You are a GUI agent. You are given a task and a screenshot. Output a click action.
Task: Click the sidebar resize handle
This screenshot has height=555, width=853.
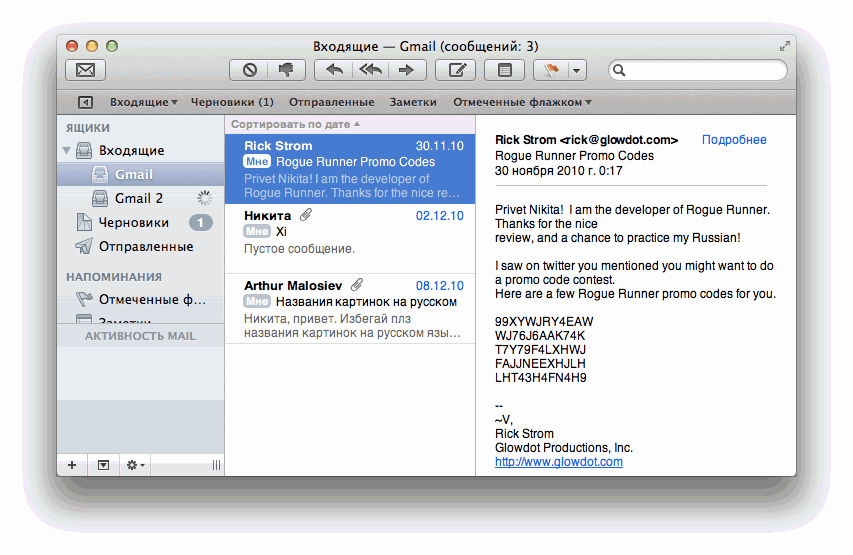tap(216, 465)
